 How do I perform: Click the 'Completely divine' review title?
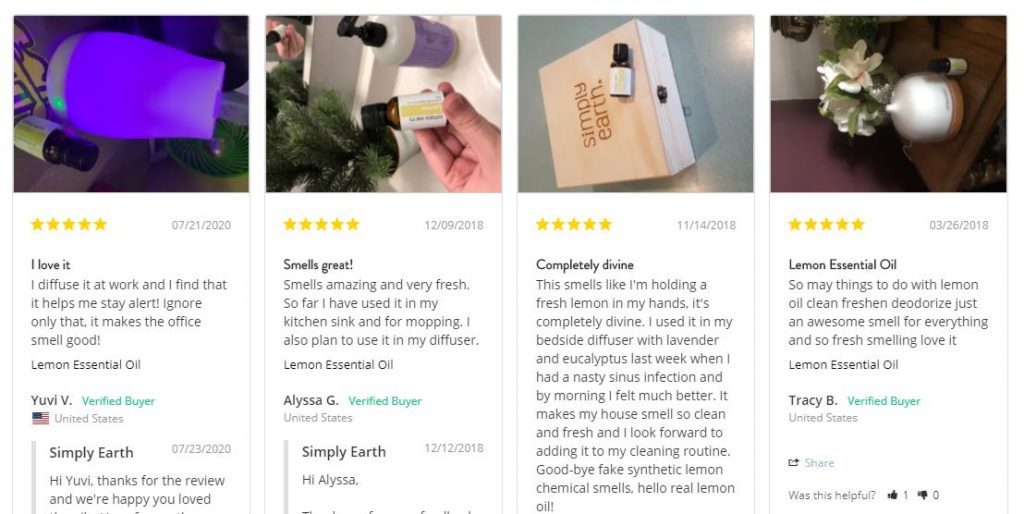(584, 265)
